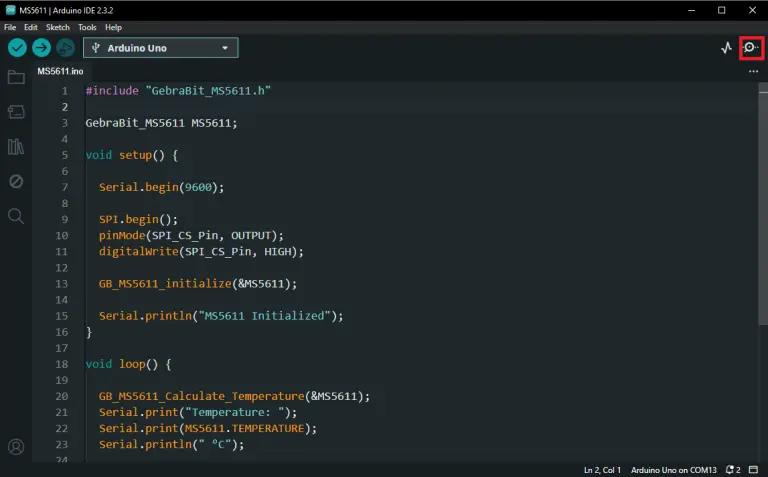The height and width of the screenshot is (477, 768).
Task: Click the pinMode(SPI_CS_Pin, OUTPUT); line
Action: [x=191, y=236]
